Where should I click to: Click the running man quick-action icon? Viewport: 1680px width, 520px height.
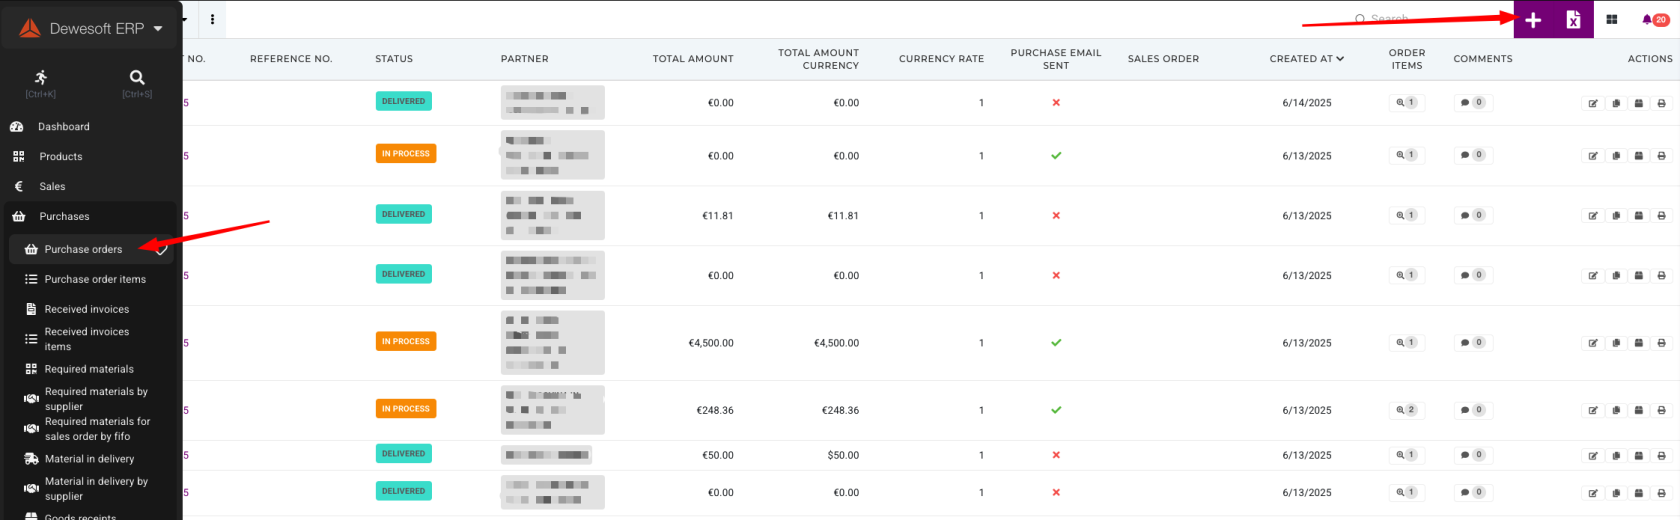click(41, 82)
